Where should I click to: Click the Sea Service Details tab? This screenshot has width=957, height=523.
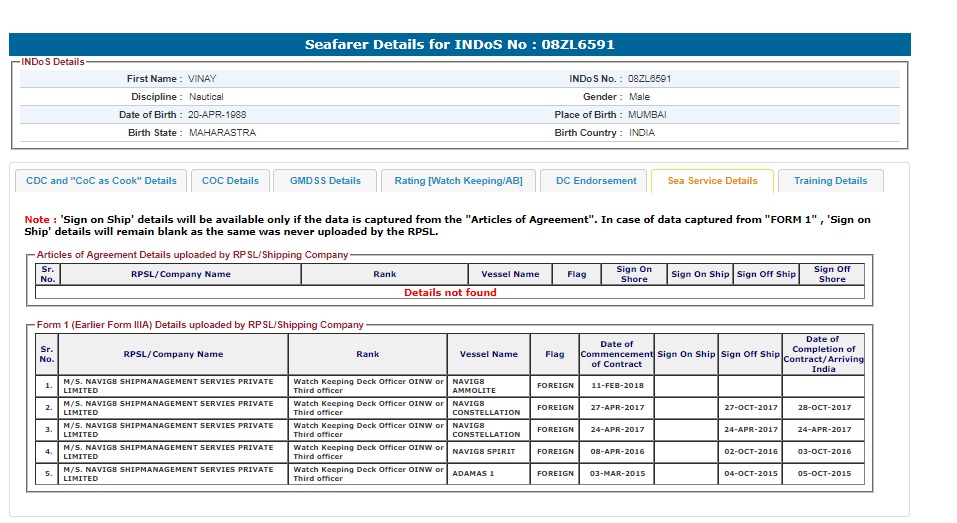pos(712,181)
